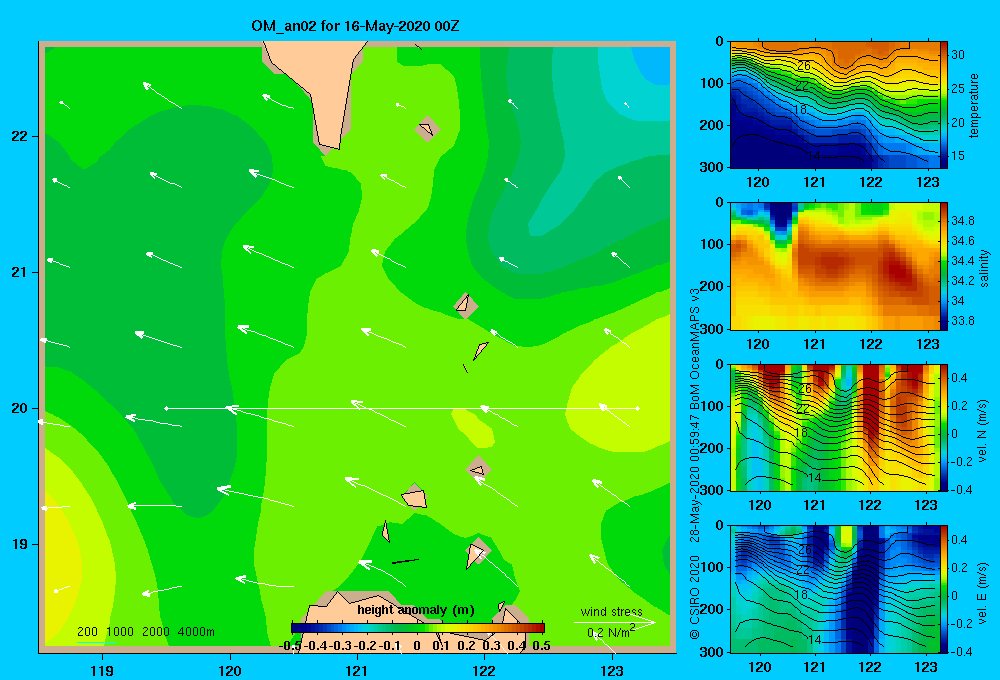The image size is (1000, 680).
Task: Click the '2000' depth contour legend entry
Action: [156, 632]
